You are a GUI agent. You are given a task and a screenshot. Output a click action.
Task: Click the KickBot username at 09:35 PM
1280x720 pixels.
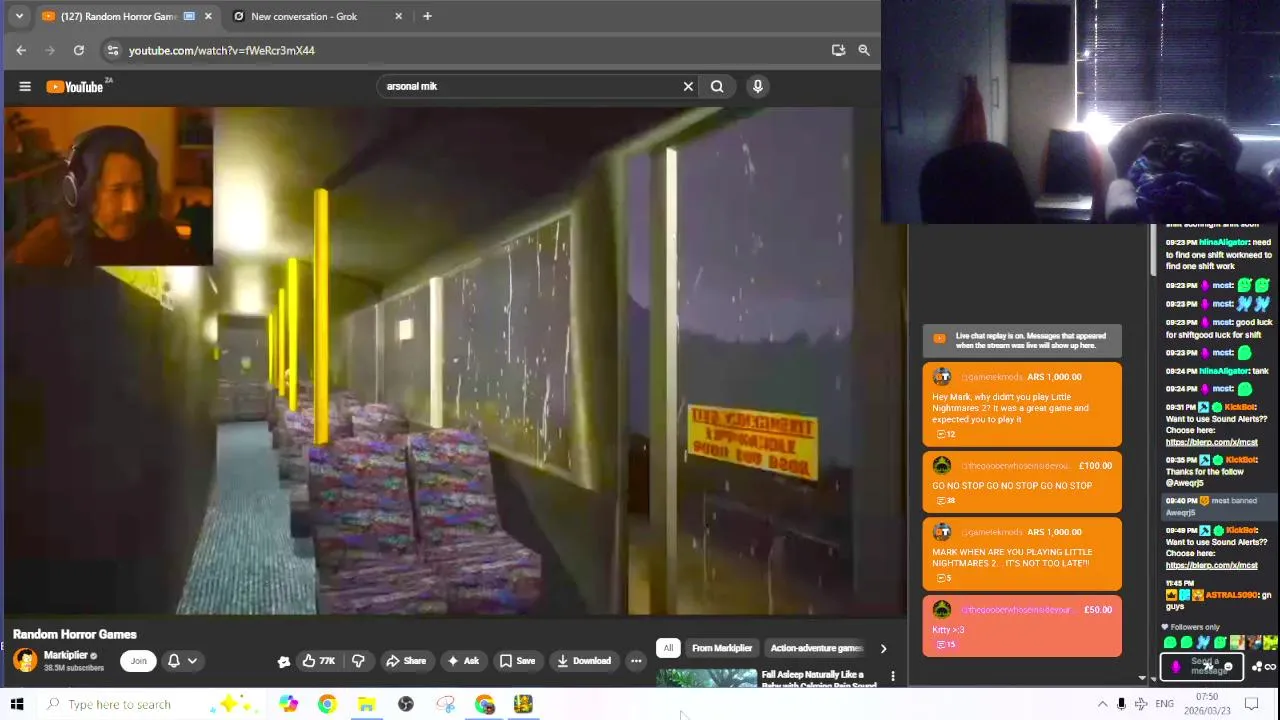pos(1240,460)
